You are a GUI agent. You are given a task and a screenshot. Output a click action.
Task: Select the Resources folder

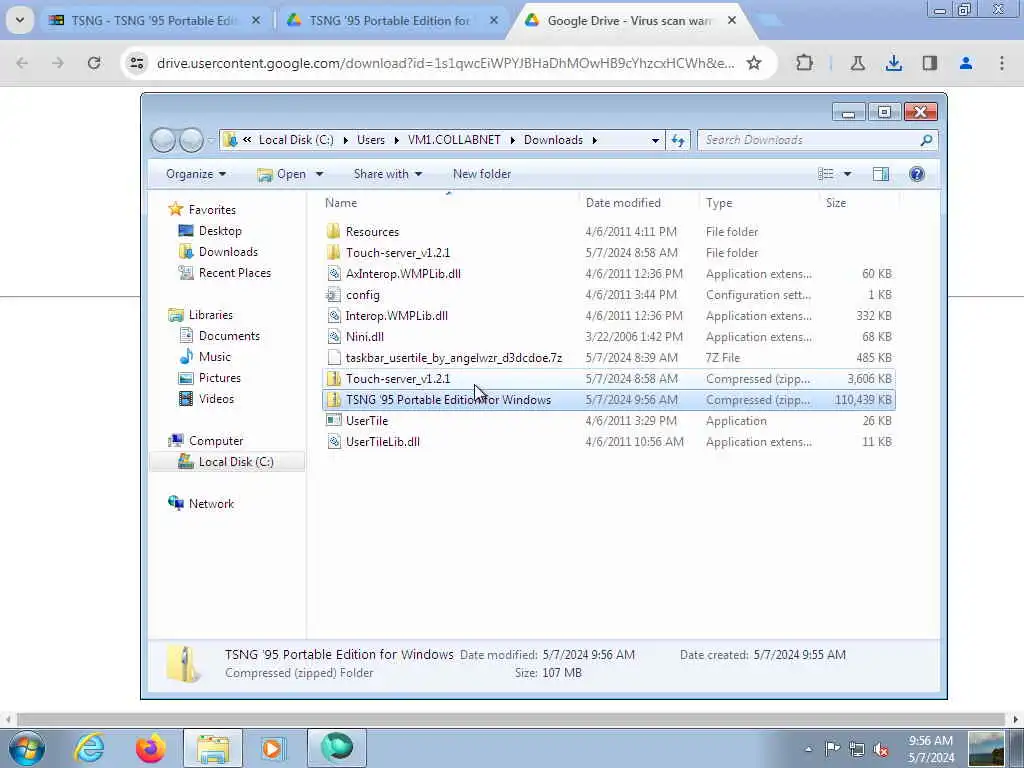pyautogui.click(x=609, y=231)
